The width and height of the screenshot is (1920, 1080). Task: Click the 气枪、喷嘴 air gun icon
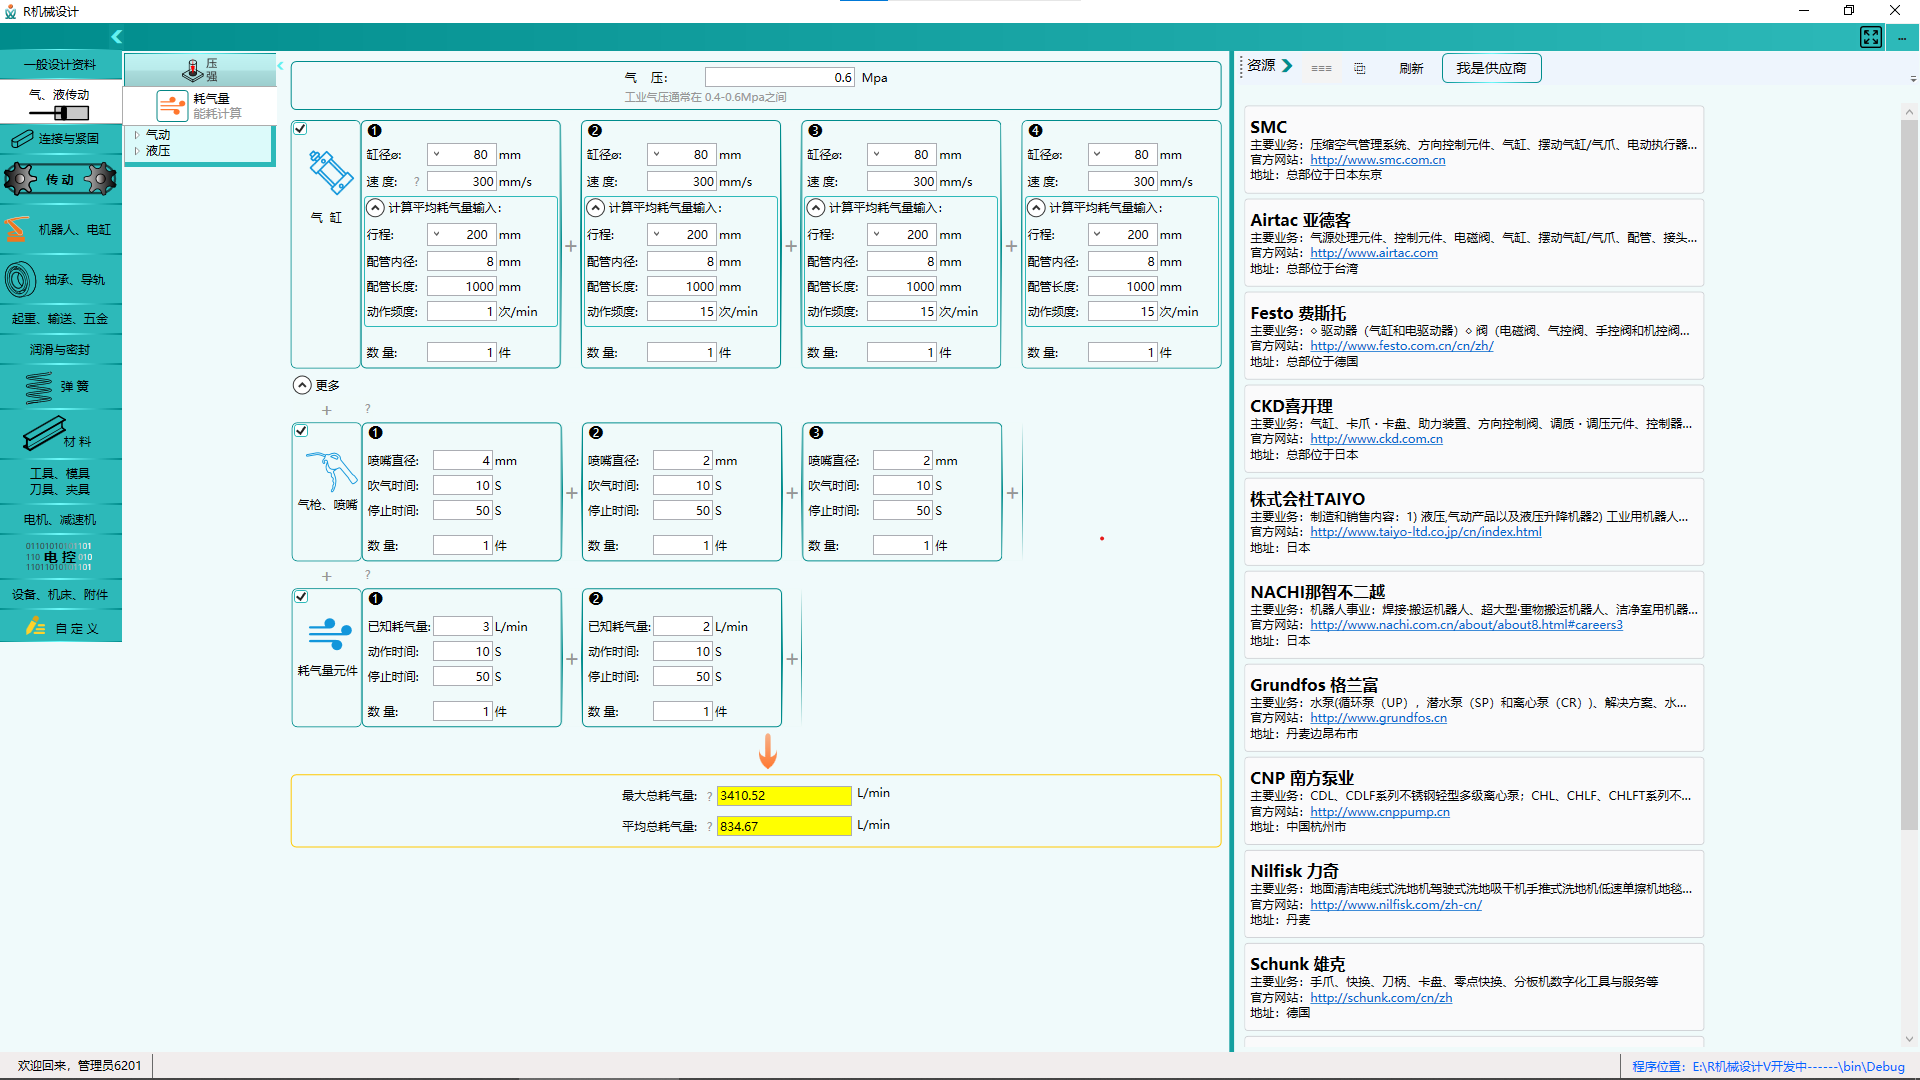(x=329, y=471)
